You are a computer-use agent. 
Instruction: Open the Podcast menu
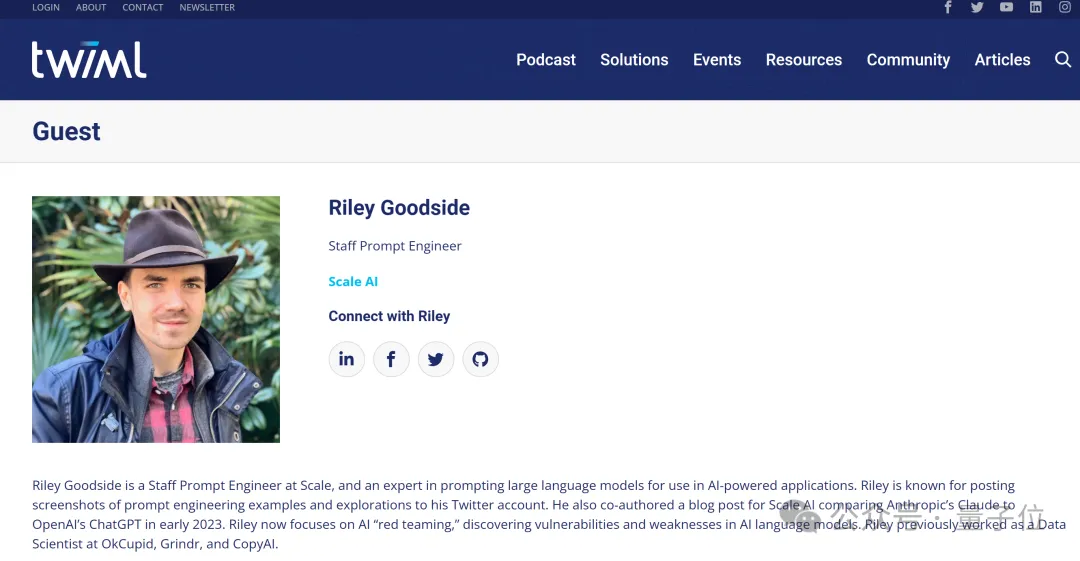click(546, 60)
